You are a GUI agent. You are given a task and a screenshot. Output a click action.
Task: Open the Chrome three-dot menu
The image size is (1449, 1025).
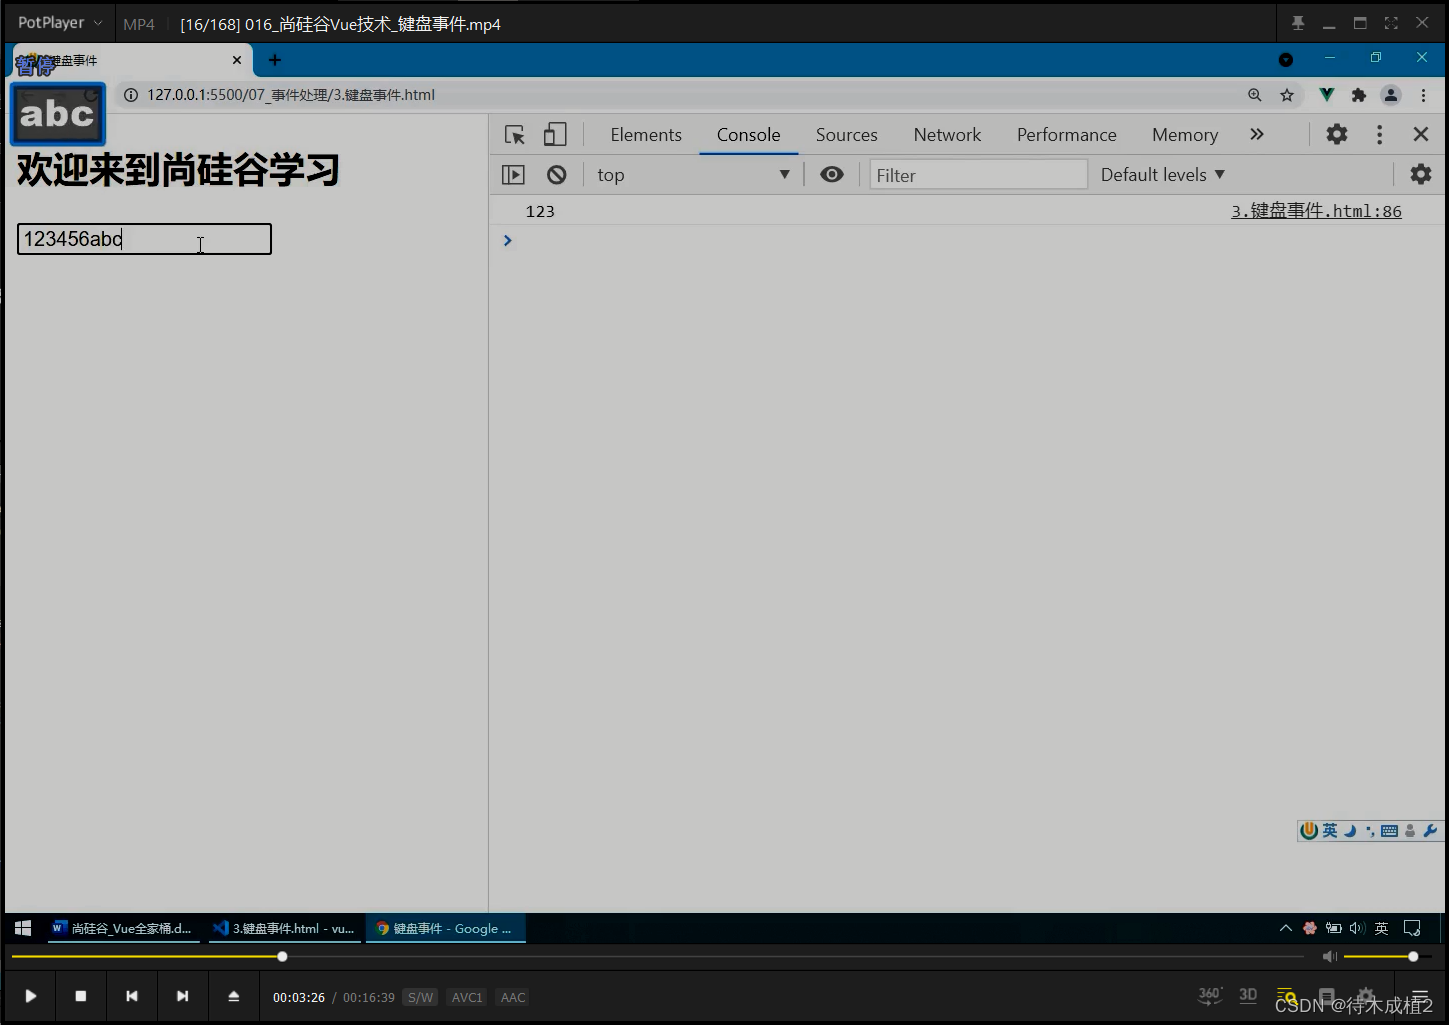click(1423, 95)
